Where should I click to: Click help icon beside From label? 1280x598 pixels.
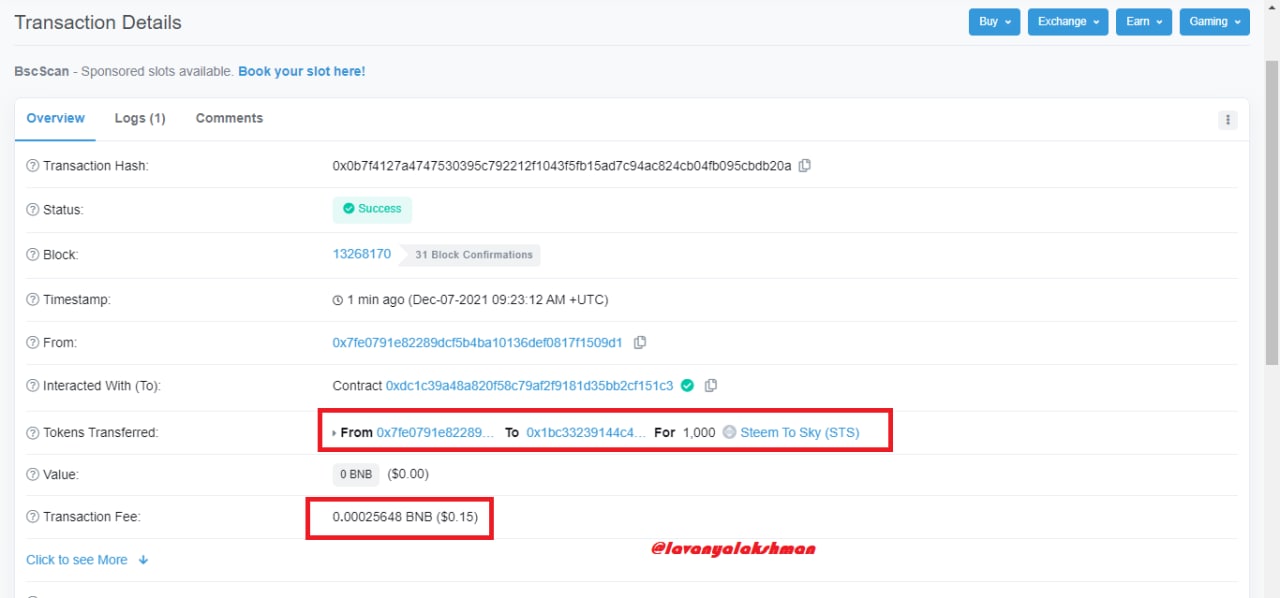[33, 343]
